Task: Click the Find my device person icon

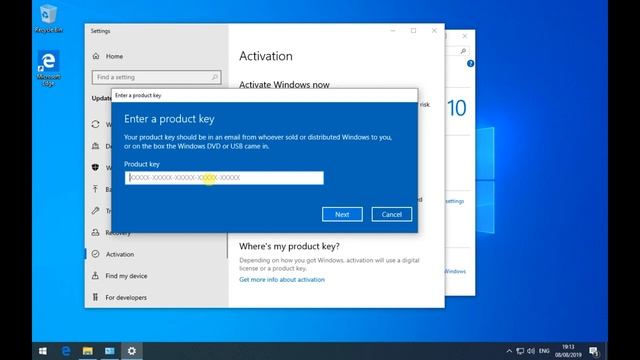Action: click(96, 276)
